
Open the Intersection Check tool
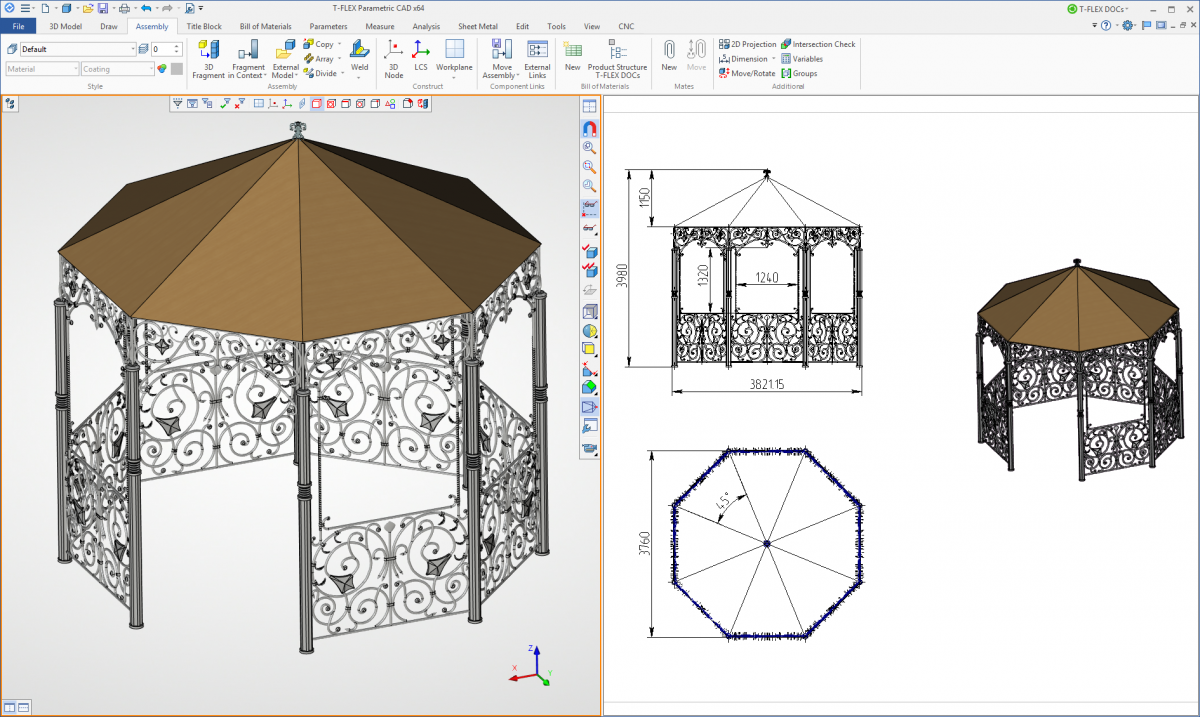[x=818, y=44]
